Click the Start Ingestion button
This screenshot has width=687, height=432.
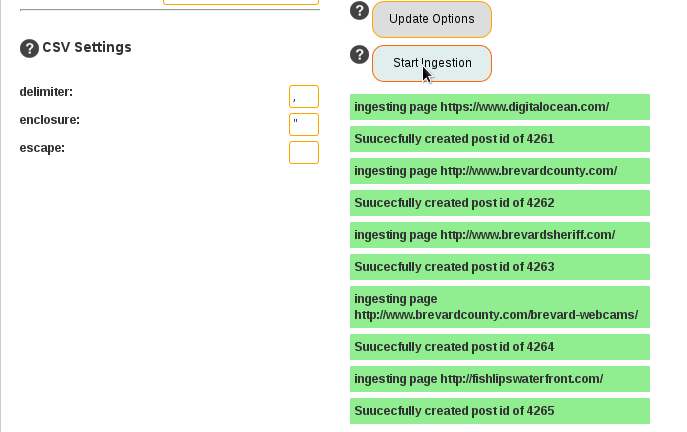point(432,63)
